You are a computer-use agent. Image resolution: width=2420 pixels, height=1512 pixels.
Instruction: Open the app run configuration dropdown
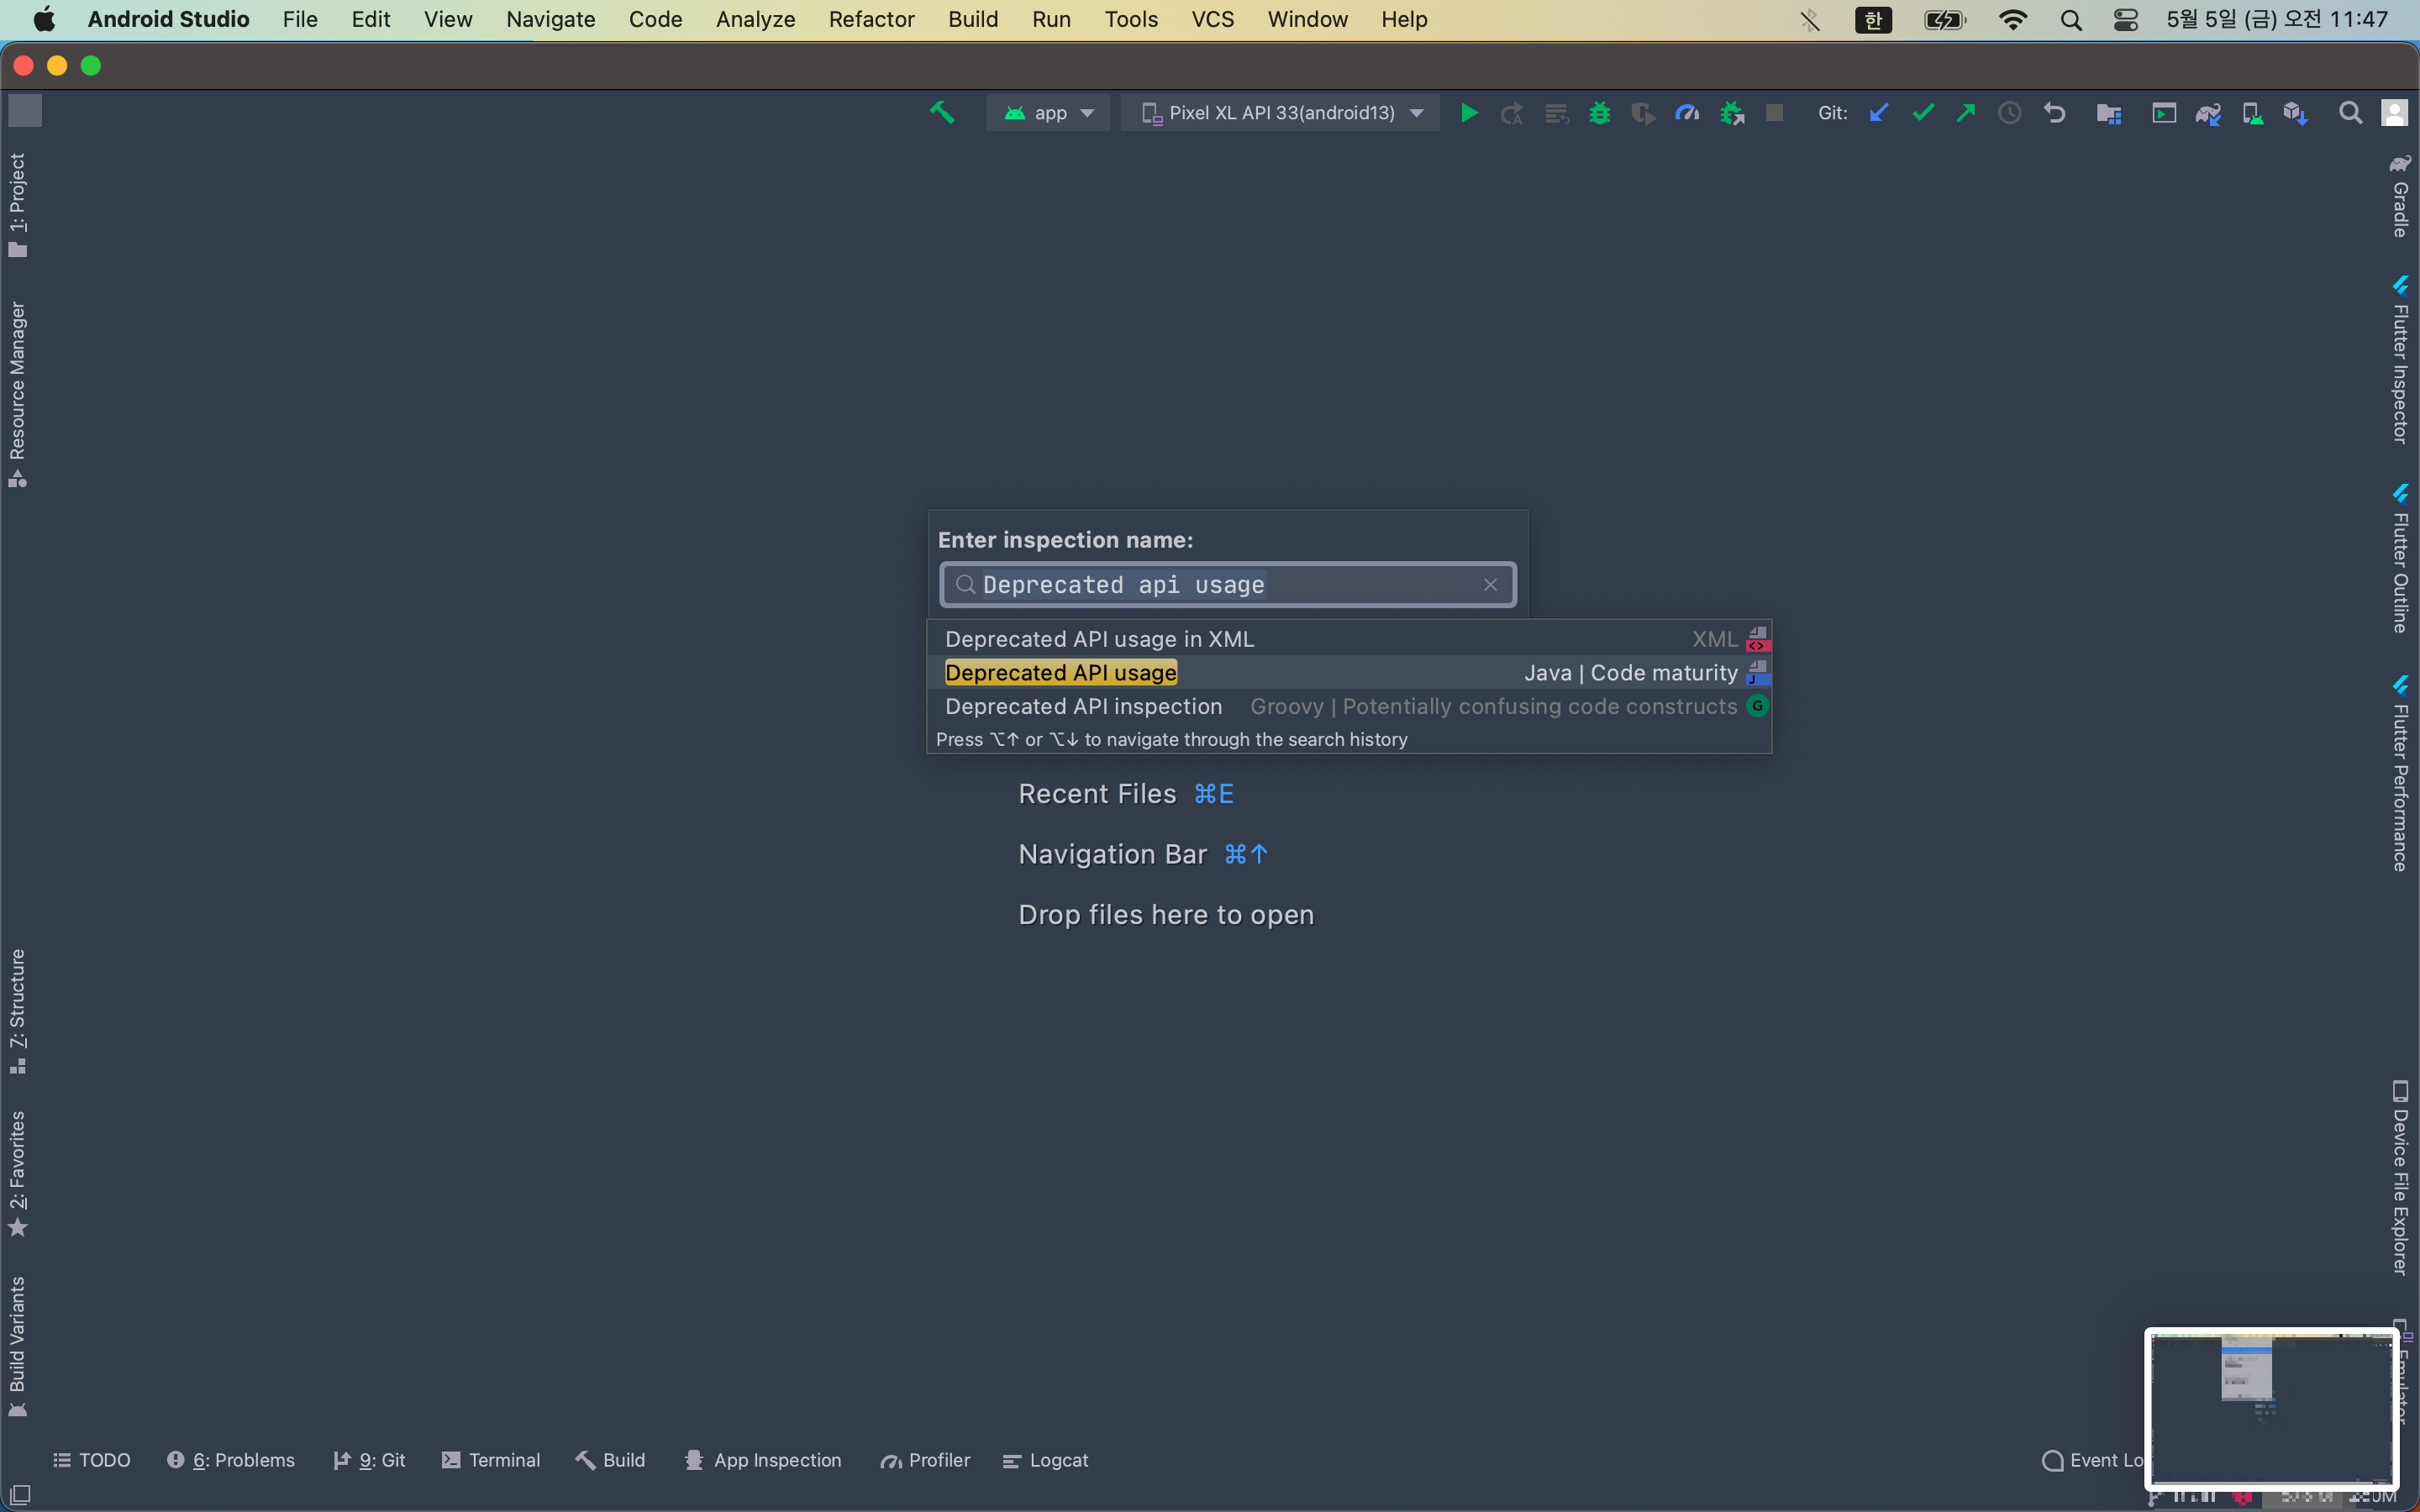[1048, 113]
